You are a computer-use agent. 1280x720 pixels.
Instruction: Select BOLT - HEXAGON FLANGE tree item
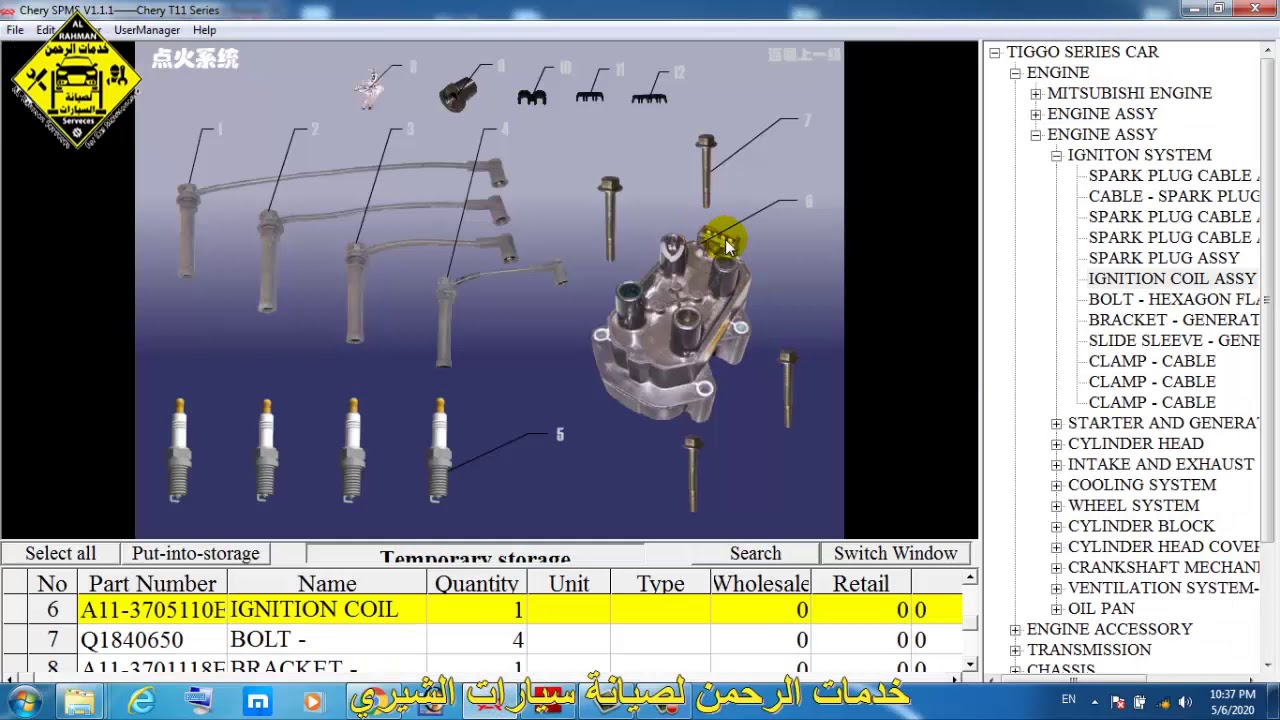1174,299
